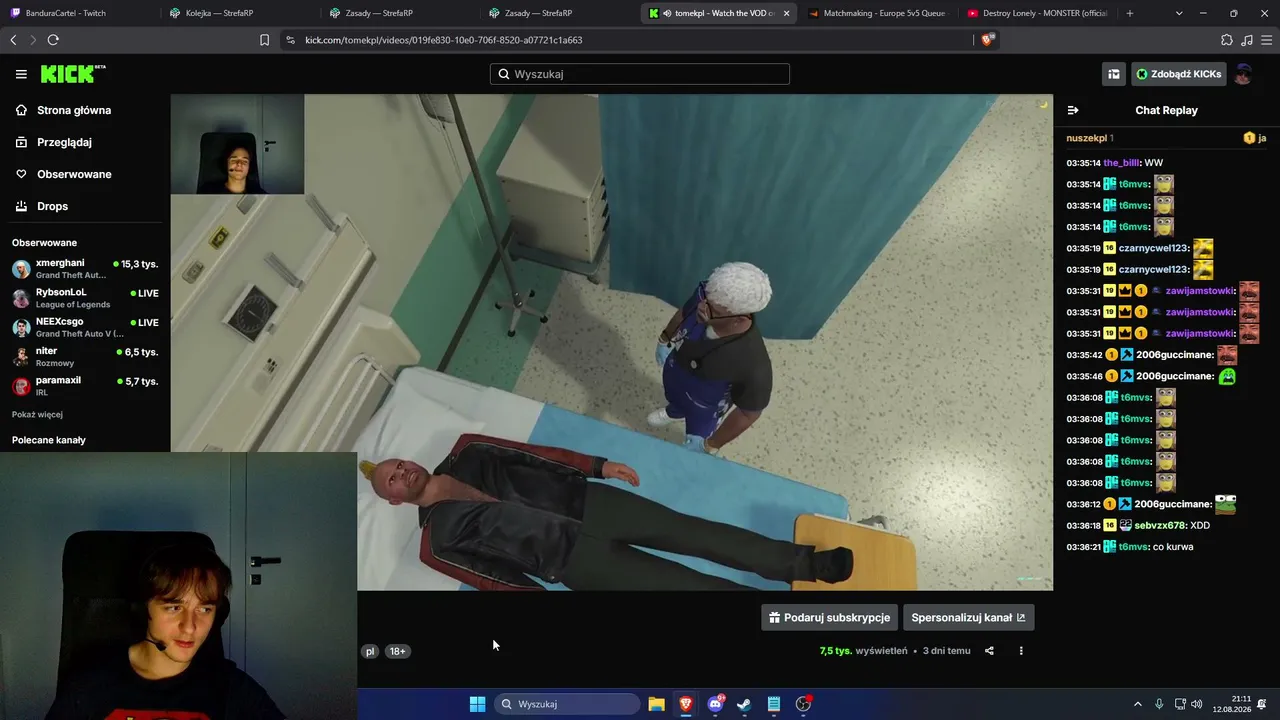Image resolution: width=1280 pixels, height=720 pixels.
Task: Open File Explorer from the taskbar
Action: click(x=656, y=704)
